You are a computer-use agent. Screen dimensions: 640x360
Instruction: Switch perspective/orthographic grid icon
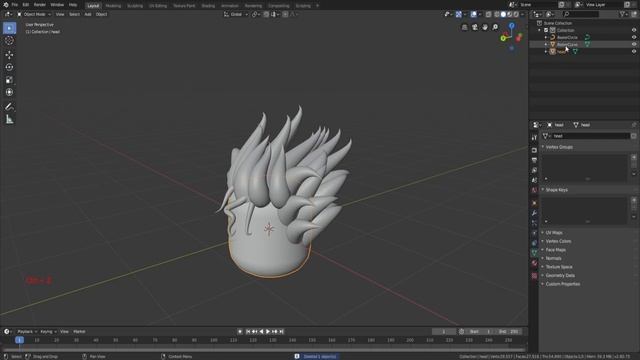point(464,27)
